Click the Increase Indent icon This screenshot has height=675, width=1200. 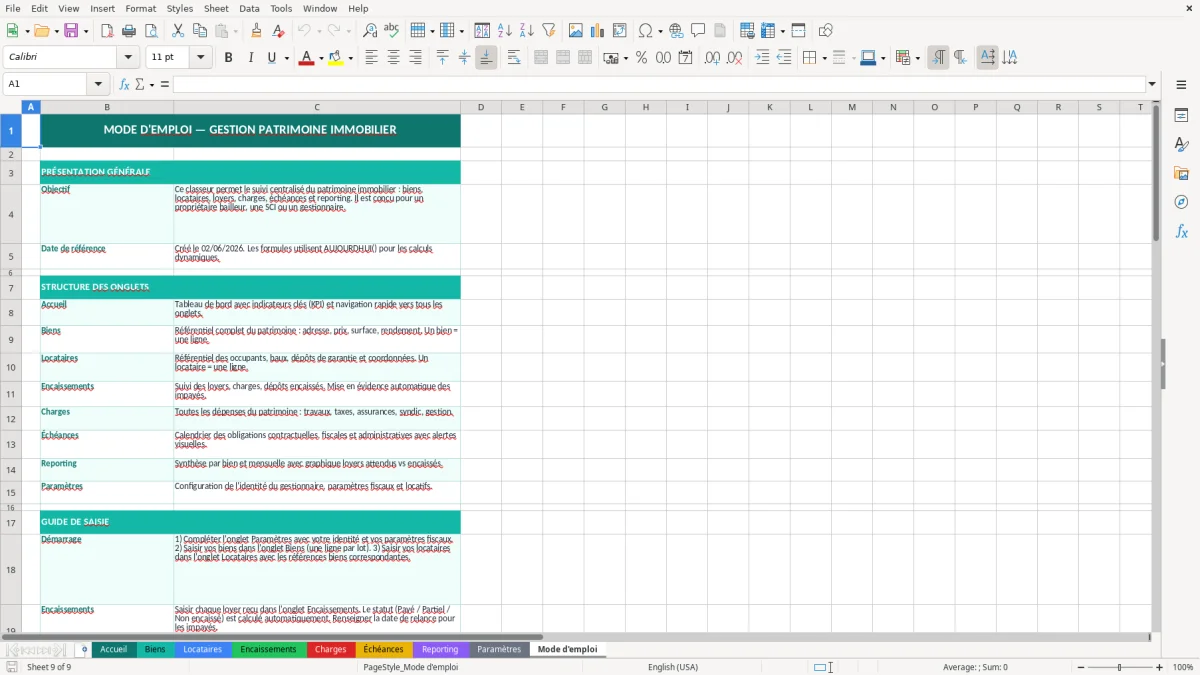(x=762, y=58)
